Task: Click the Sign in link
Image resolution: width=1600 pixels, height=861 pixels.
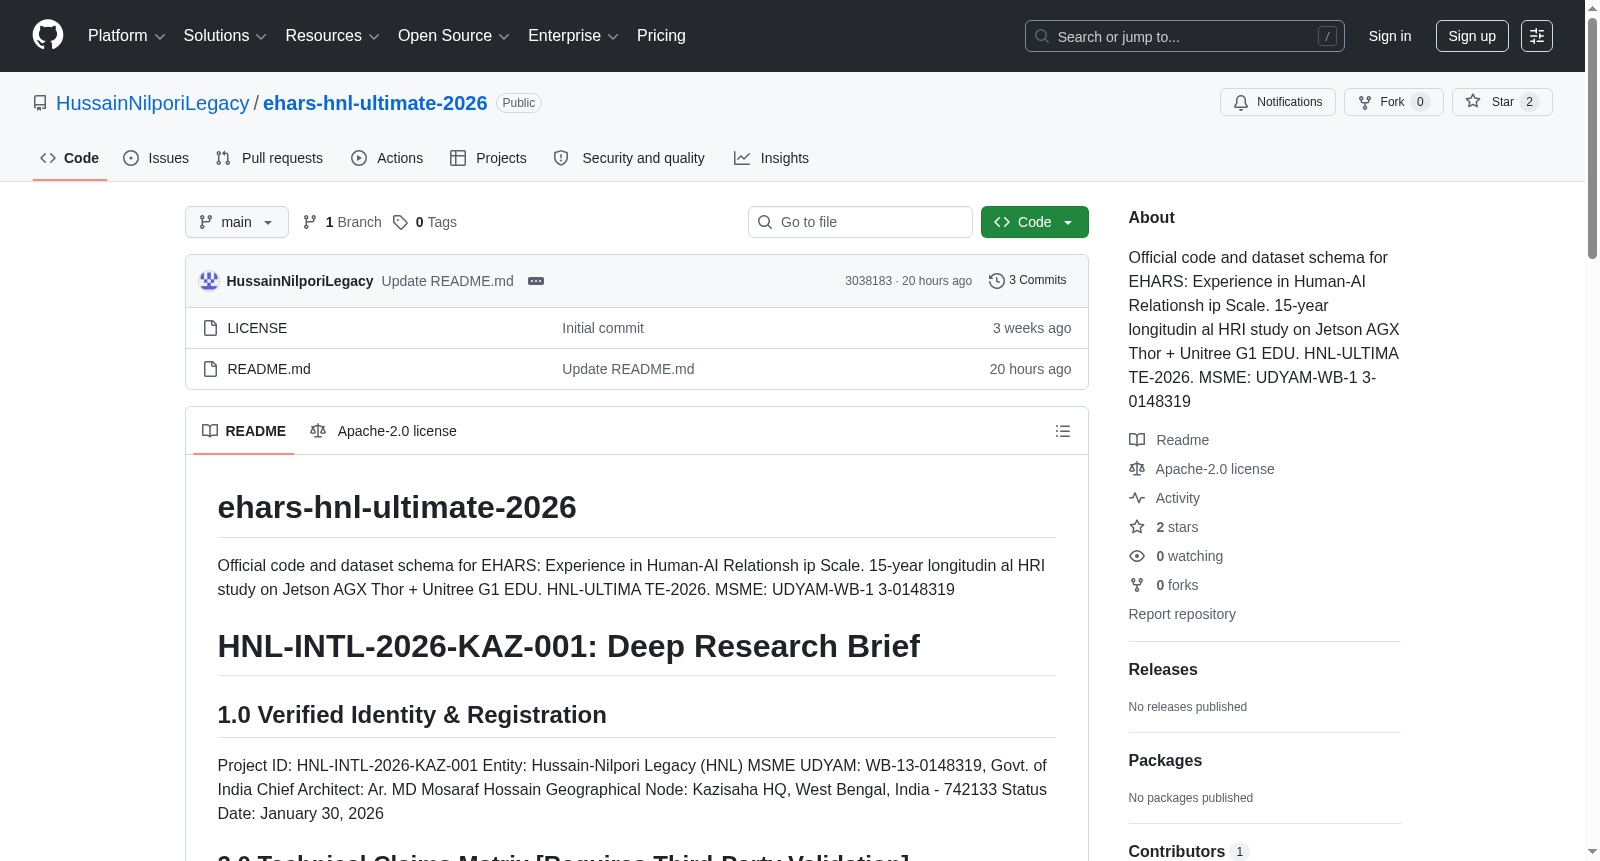Action: [x=1390, y=36]
